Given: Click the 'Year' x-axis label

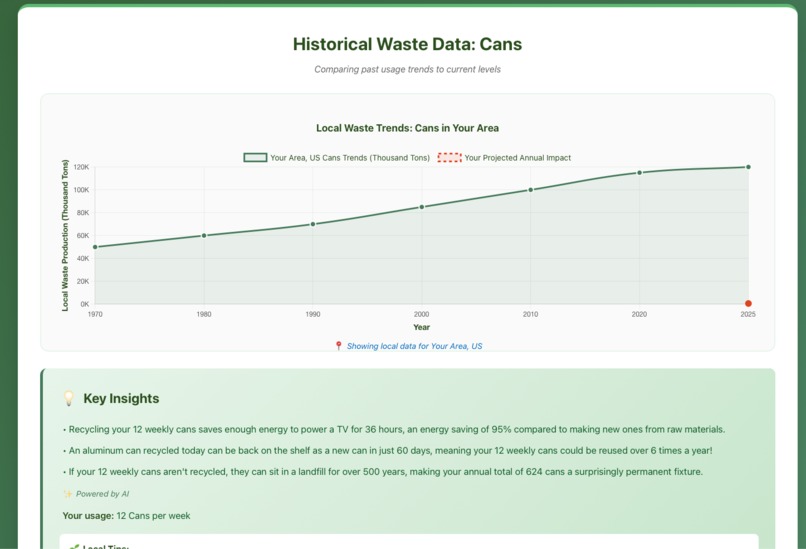Looking at the screenshot, I should pos(422,327).
